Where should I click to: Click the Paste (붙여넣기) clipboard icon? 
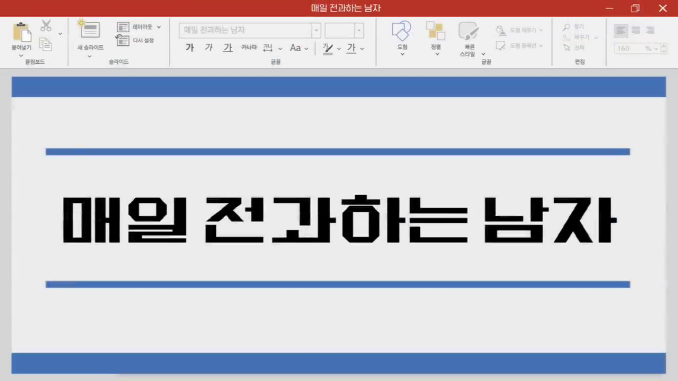pyautogui.click(x=21, y=32)
